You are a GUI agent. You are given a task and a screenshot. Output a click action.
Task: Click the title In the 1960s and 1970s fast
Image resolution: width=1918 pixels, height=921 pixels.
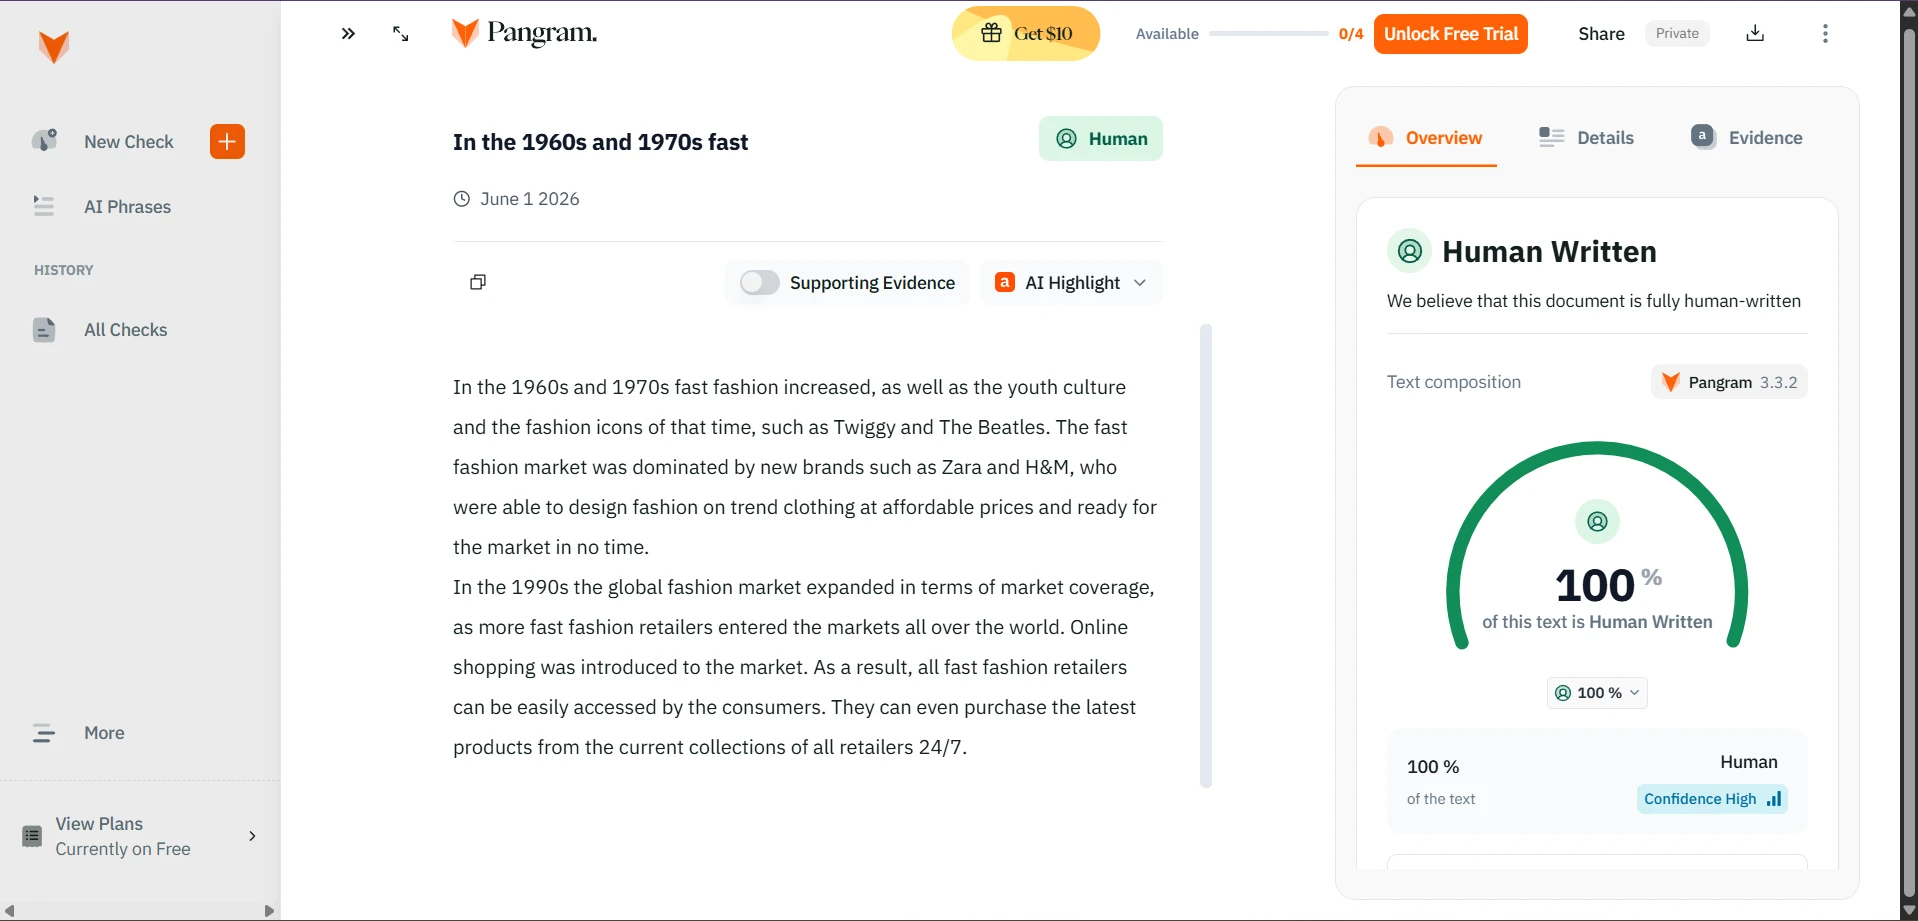(600, 142)
